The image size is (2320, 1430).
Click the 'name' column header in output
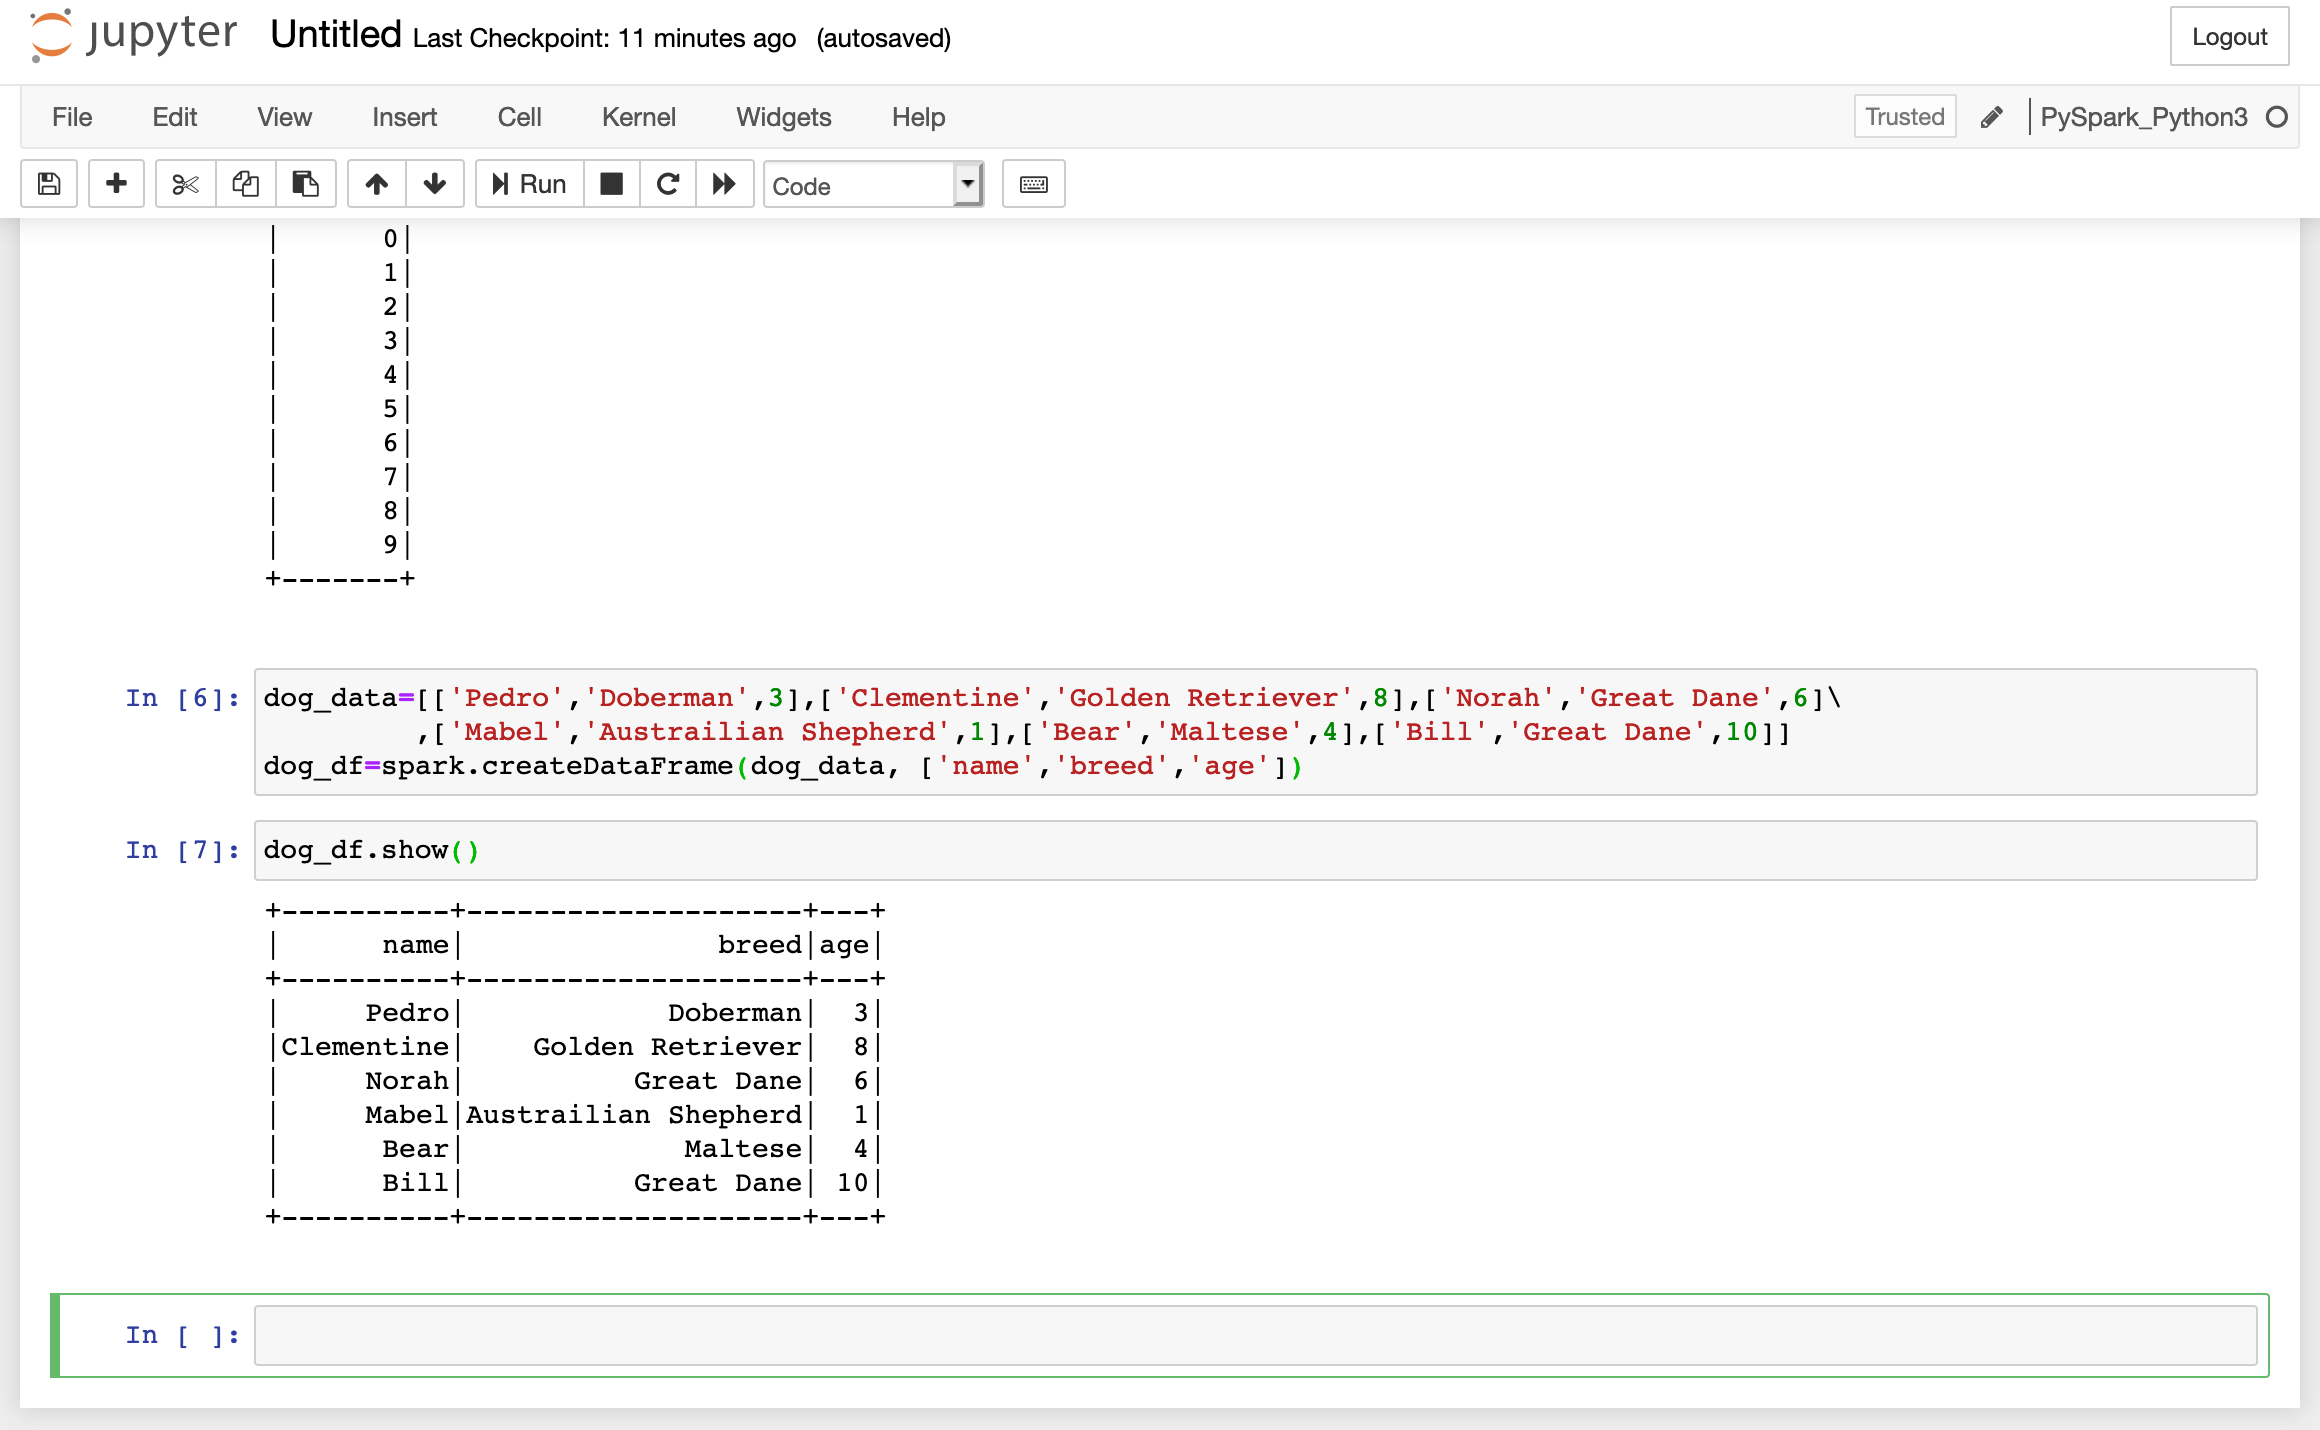coord(416,945)
